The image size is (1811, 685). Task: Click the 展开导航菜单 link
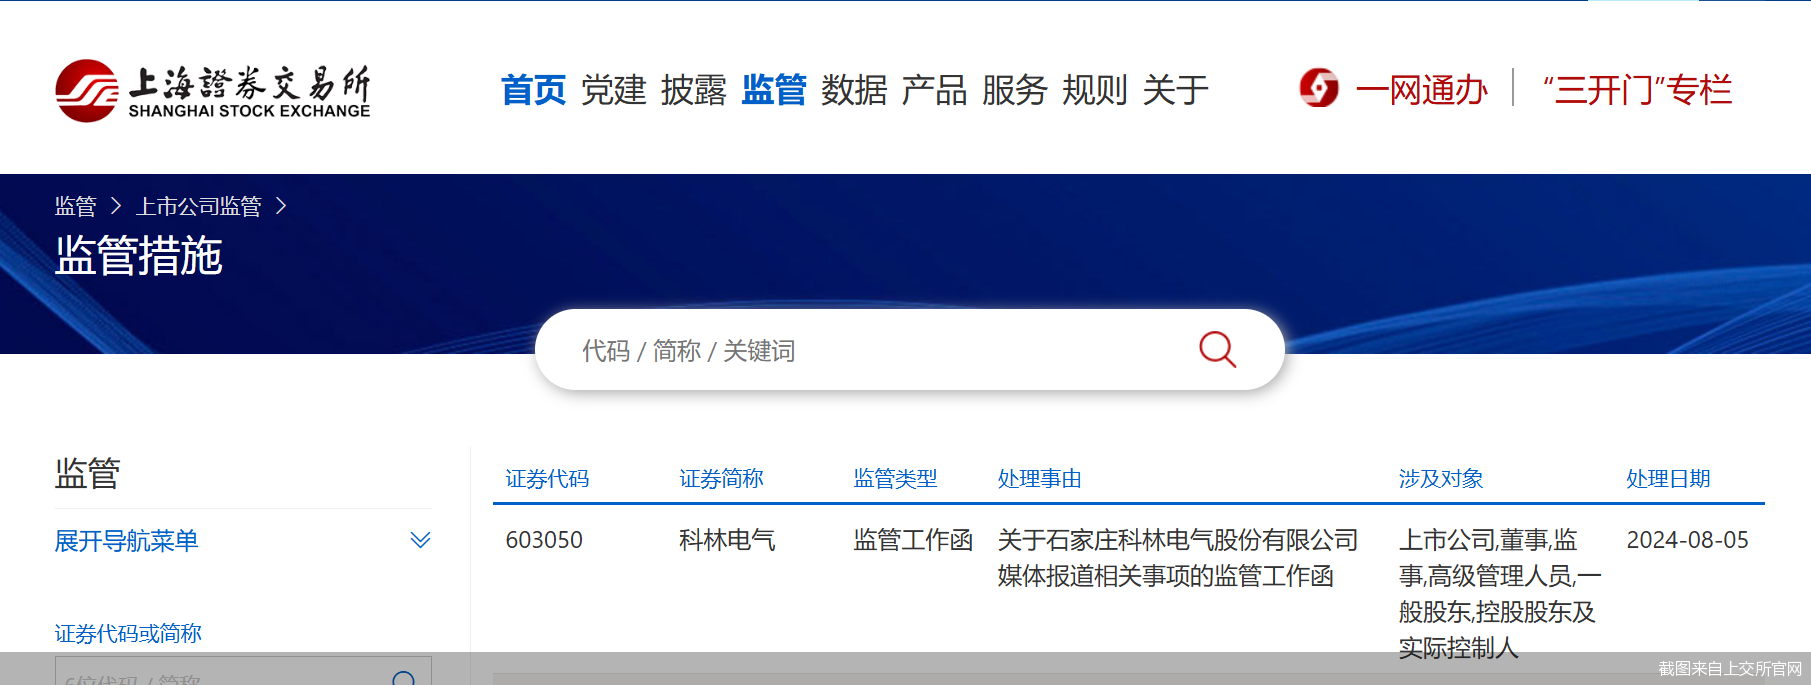pos(126,541)
